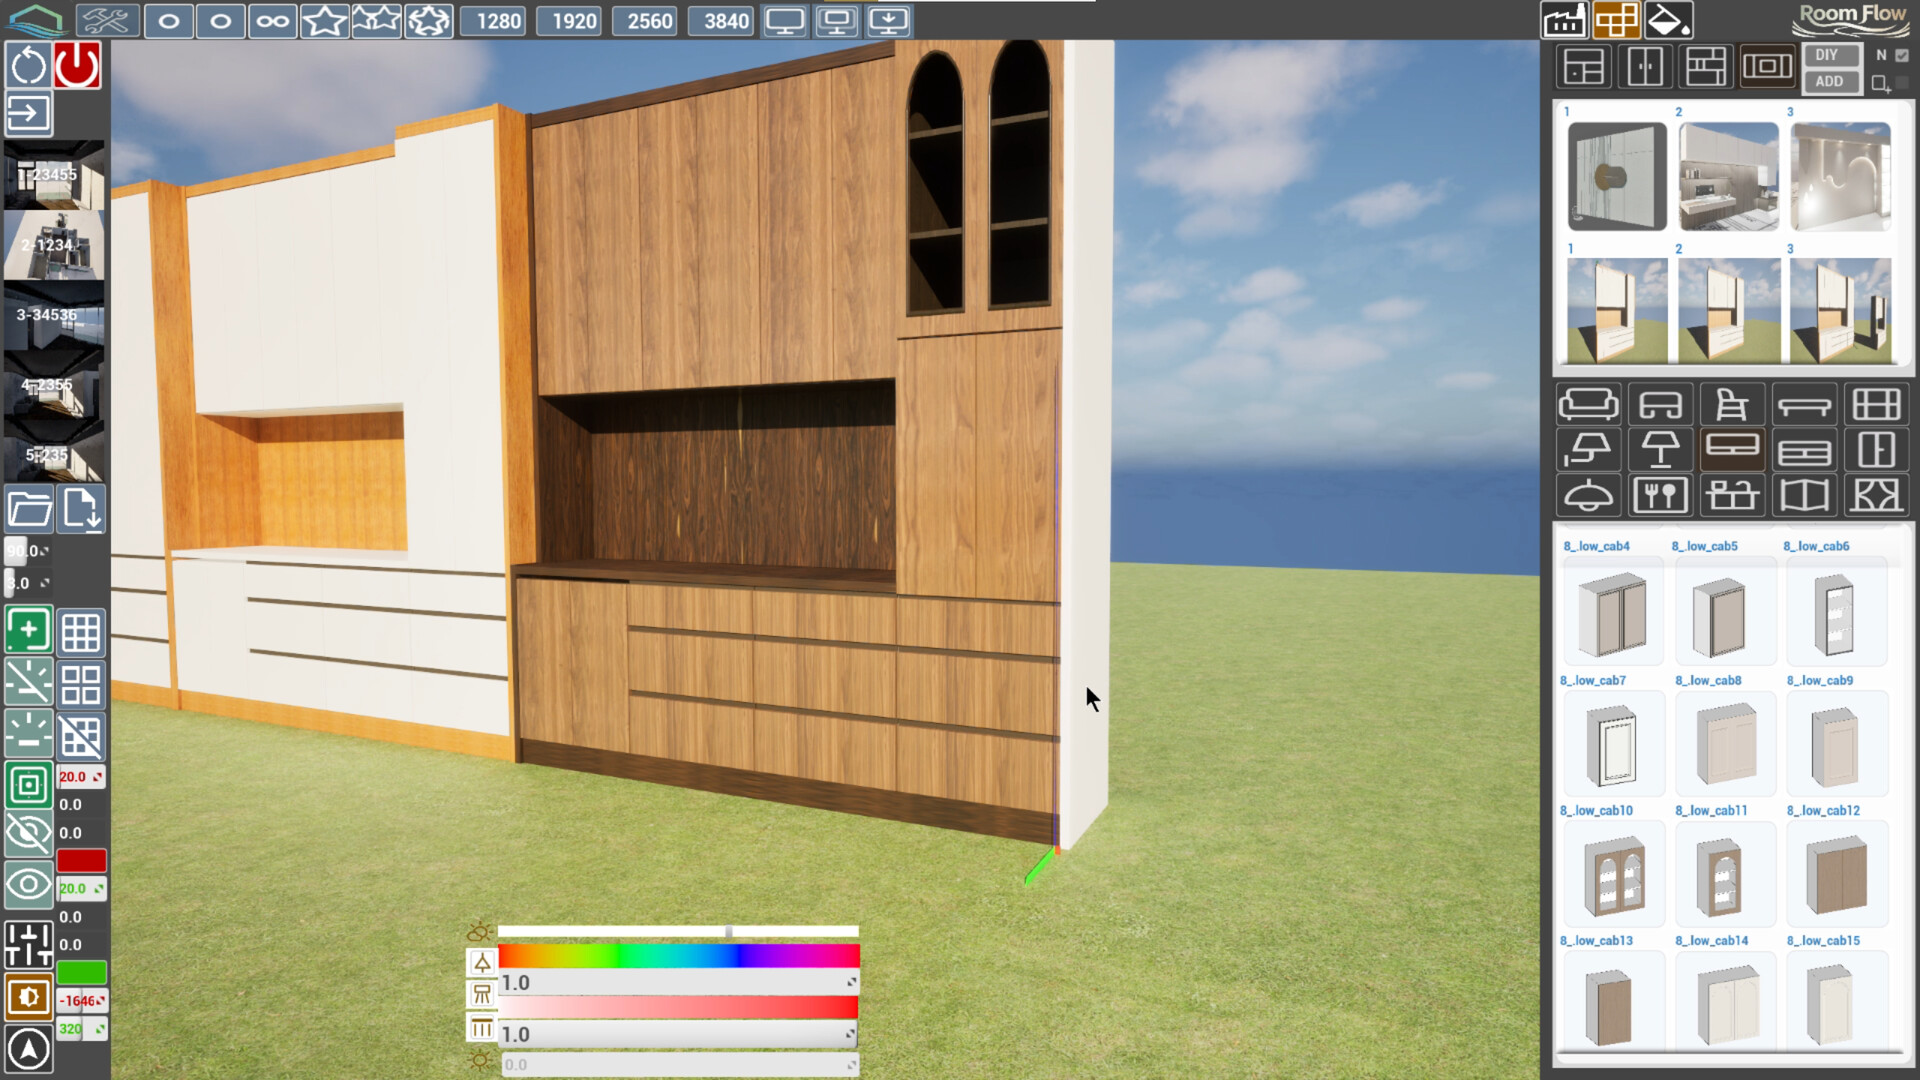
Task: Toggle the N checkbox near DIY button
Action: click(x=1901, y=56)
